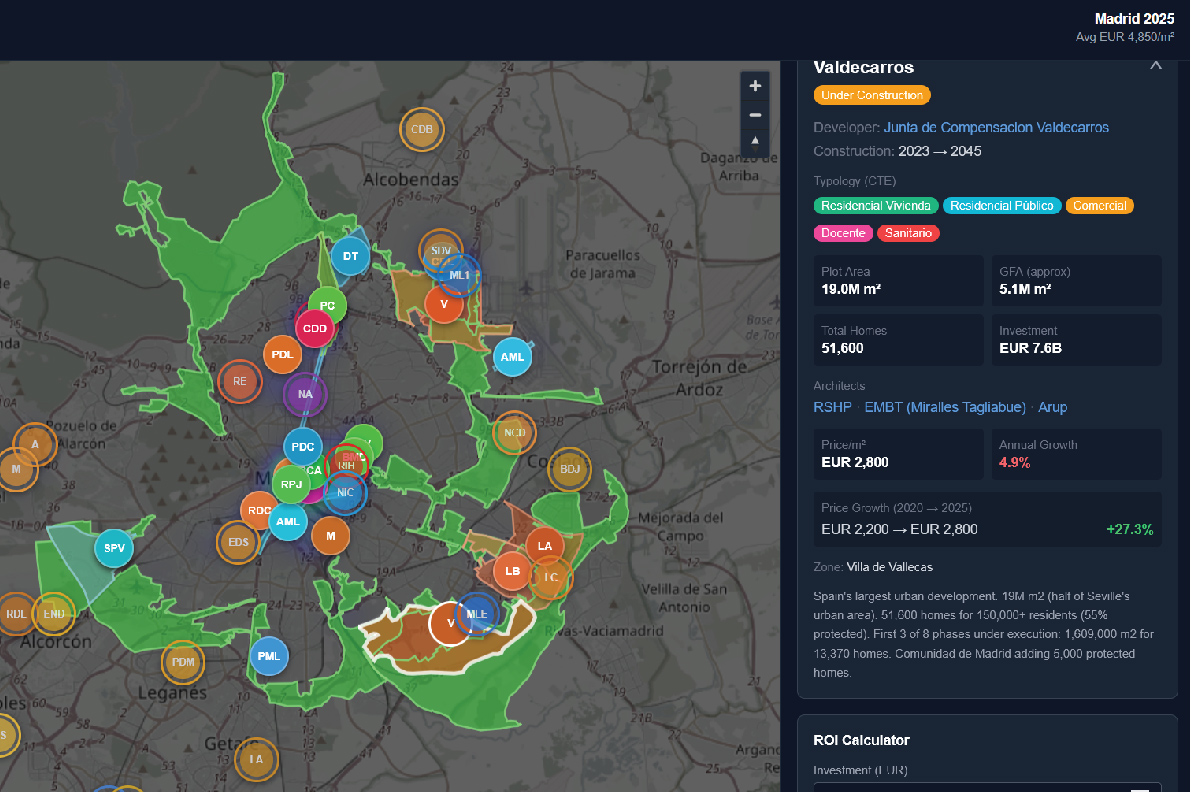Open Junta de Compensacion Valdecarros developer link
This screenshot has height=793, width=1191.
(996, 127)
